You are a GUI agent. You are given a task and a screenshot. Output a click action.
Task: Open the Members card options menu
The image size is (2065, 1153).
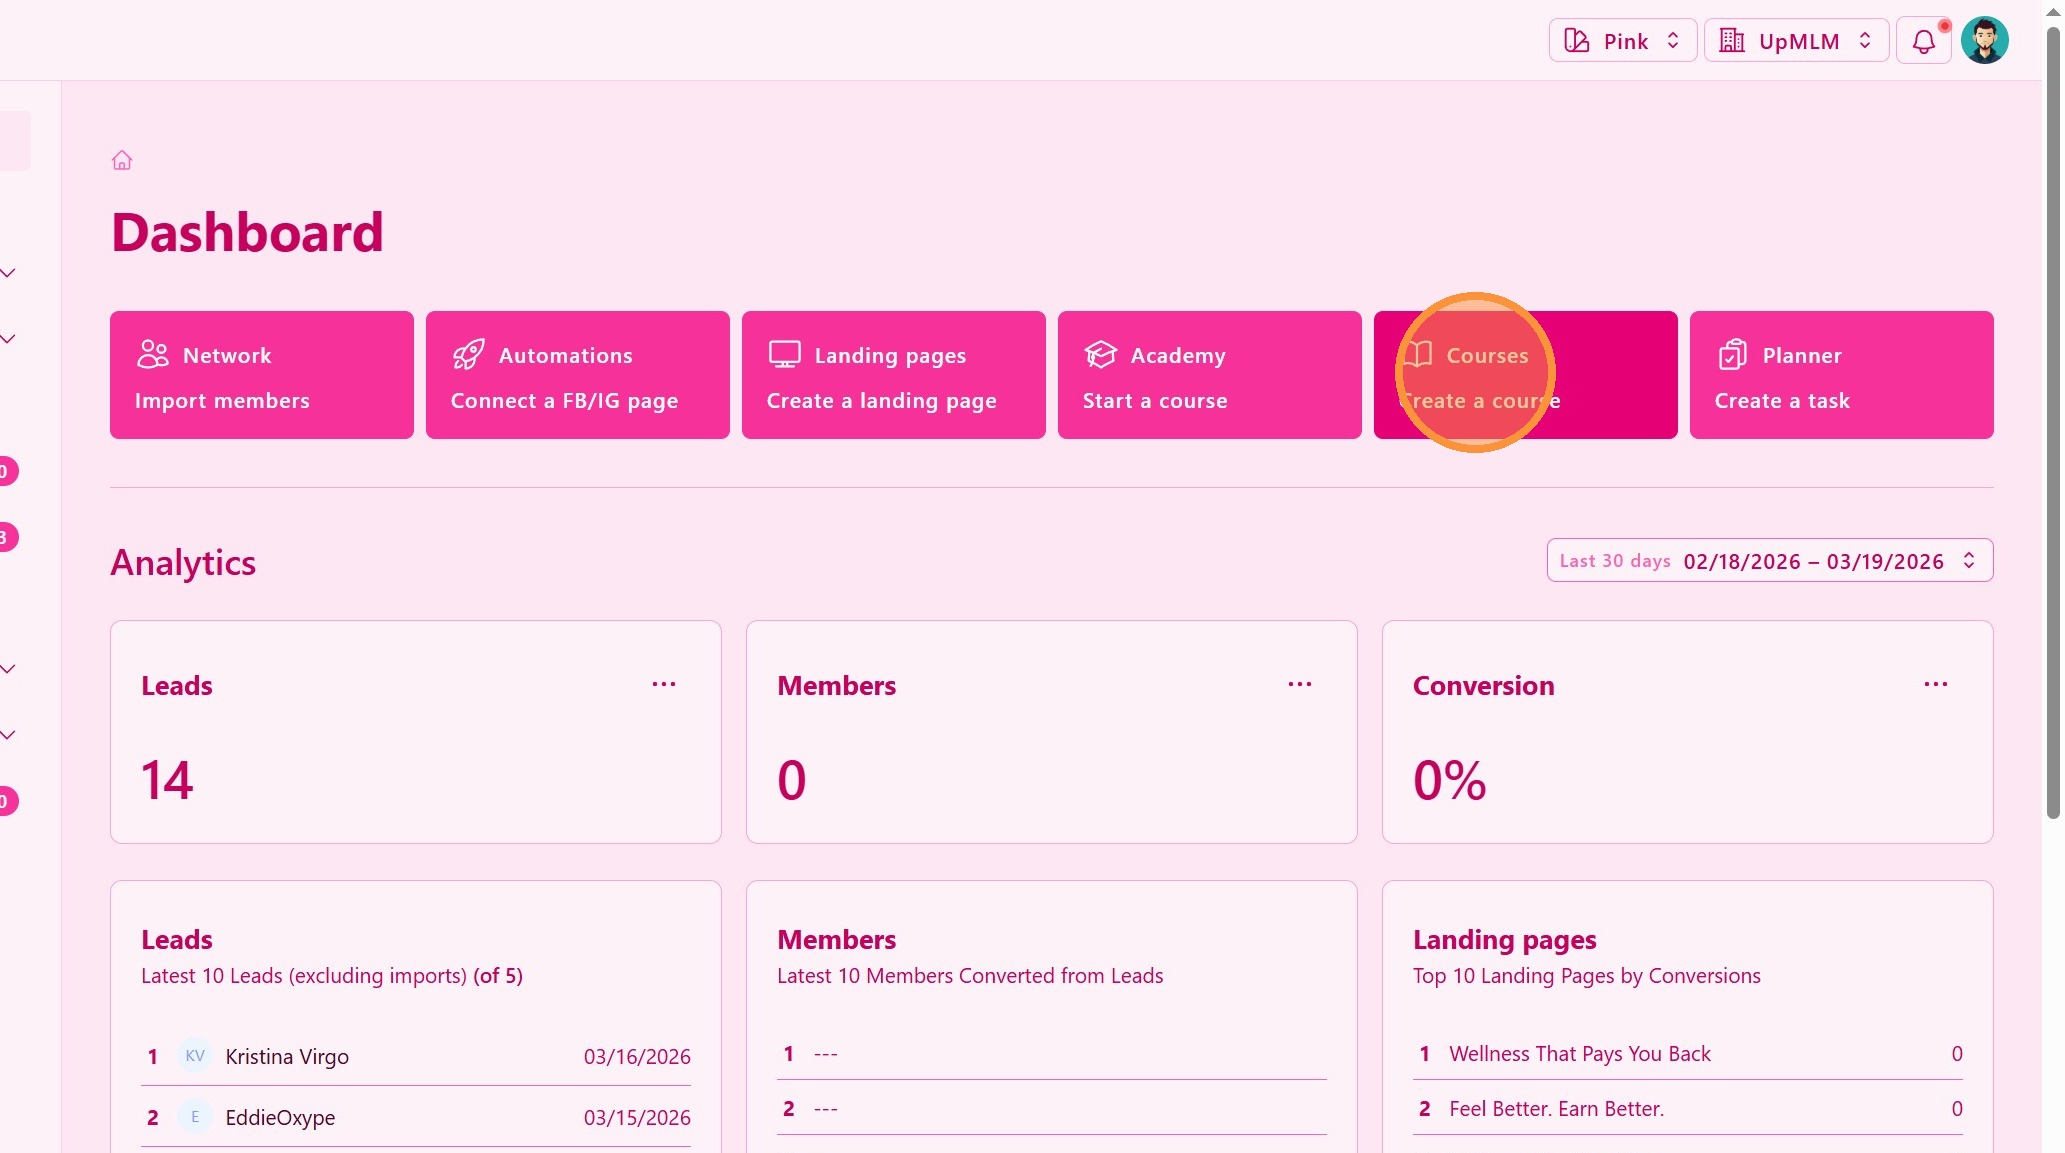pos(1299,685)
